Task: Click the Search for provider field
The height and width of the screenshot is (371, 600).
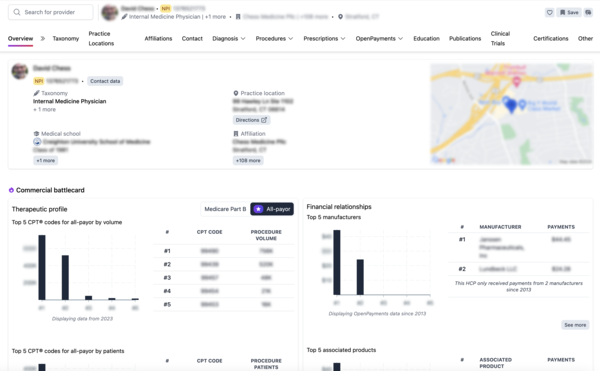Action: click(x=51, y=12)
